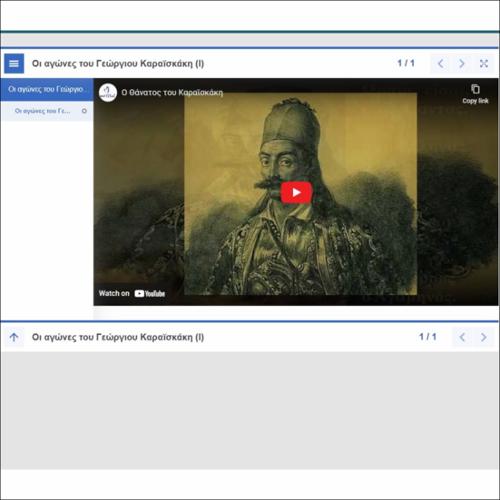Jump to top with up arrow icon
This screenshot has width=500, height=500.
(14, 337)
